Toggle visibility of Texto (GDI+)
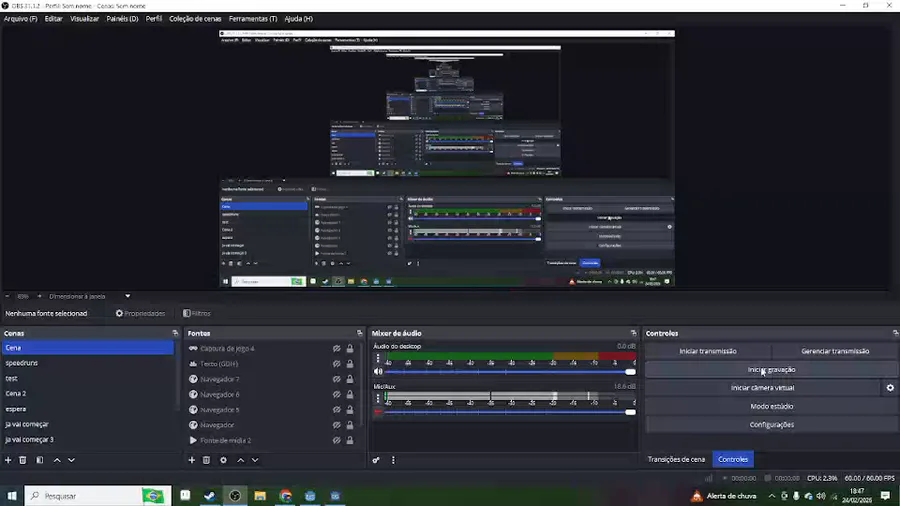 (336, 364)
